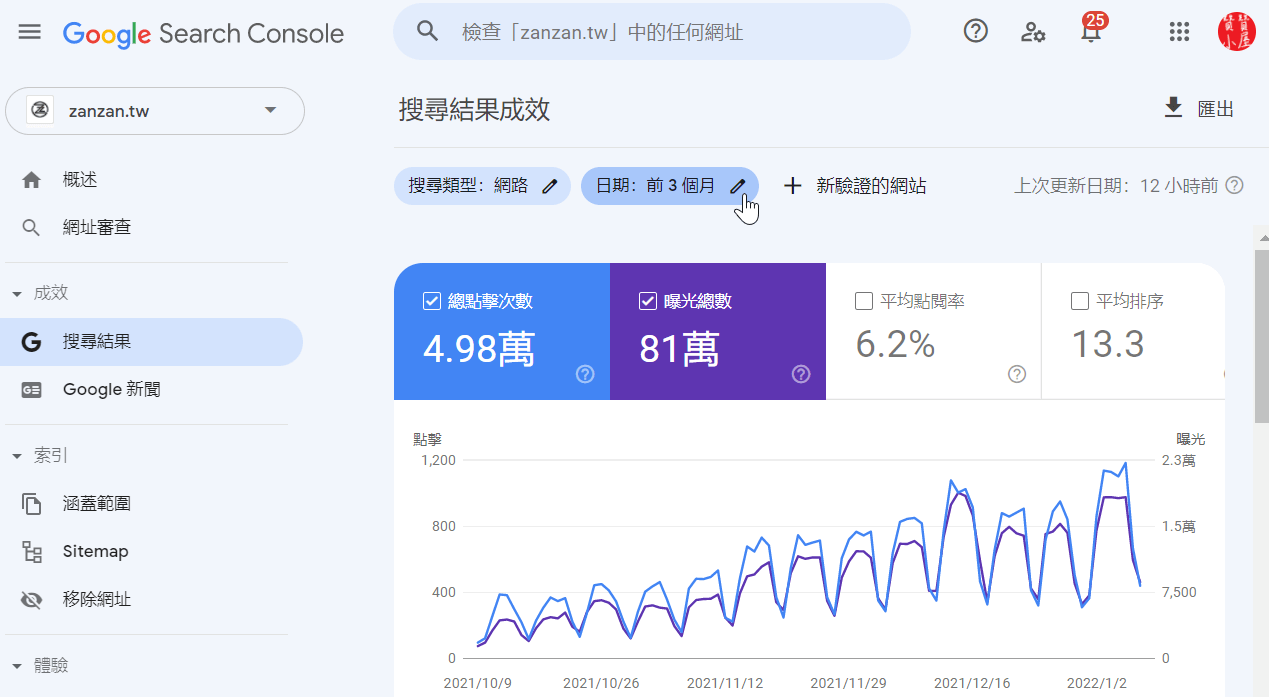Click the Google Search Console logo

203,33
